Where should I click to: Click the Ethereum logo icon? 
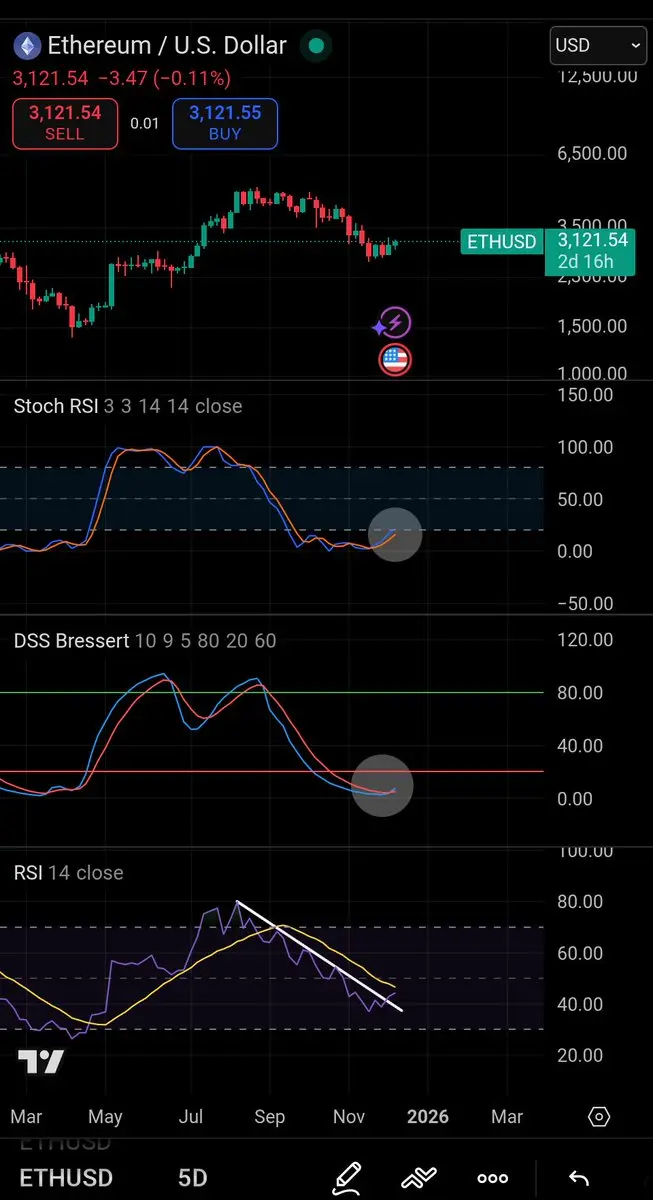point(26,45)
